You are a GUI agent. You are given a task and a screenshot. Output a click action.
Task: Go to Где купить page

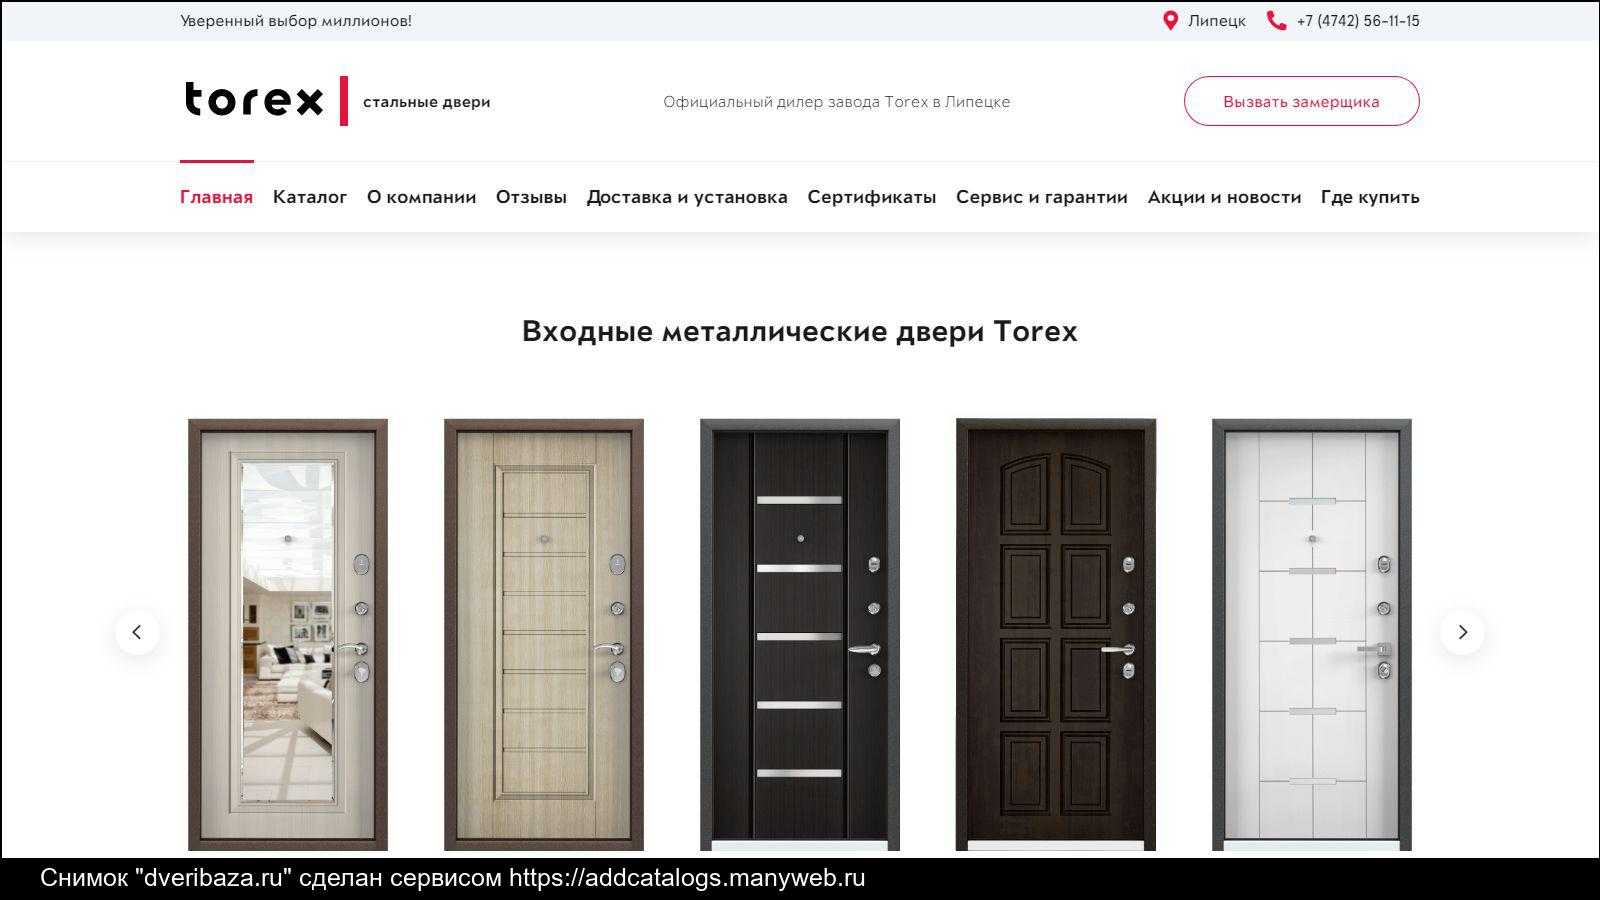click(1370, 197)
